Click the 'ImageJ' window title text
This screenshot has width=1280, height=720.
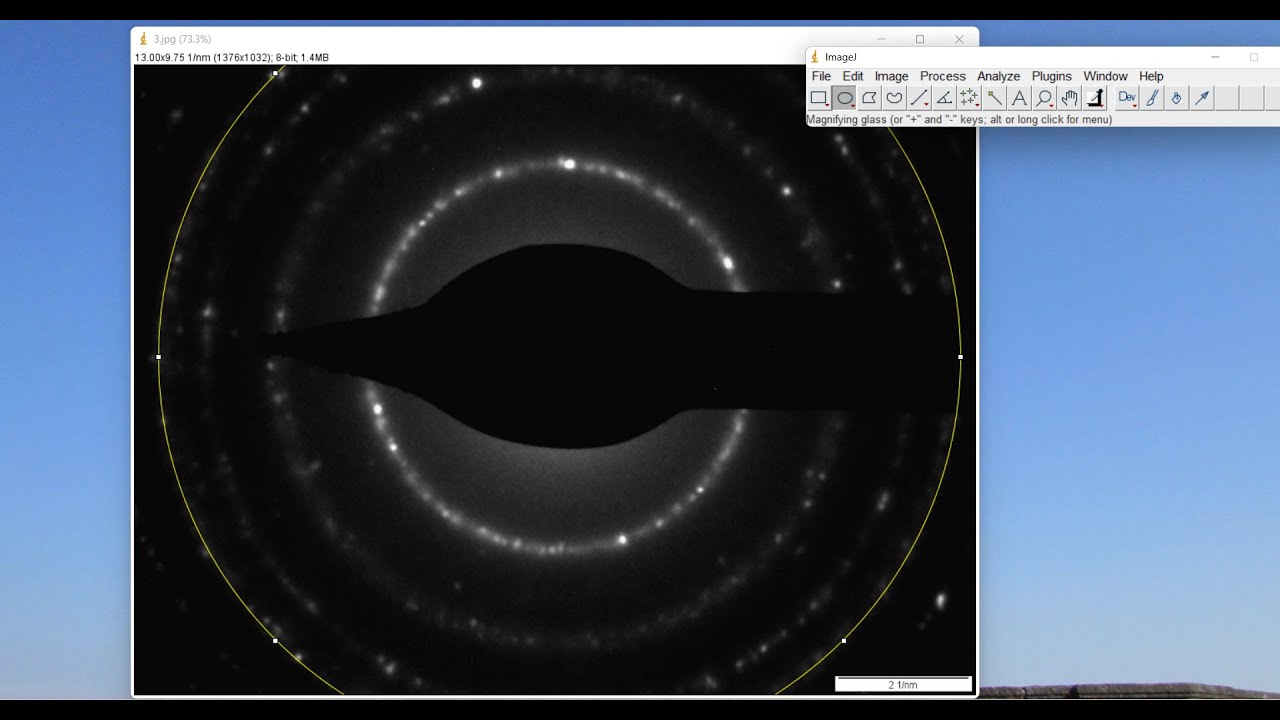(x=841, y=57)
